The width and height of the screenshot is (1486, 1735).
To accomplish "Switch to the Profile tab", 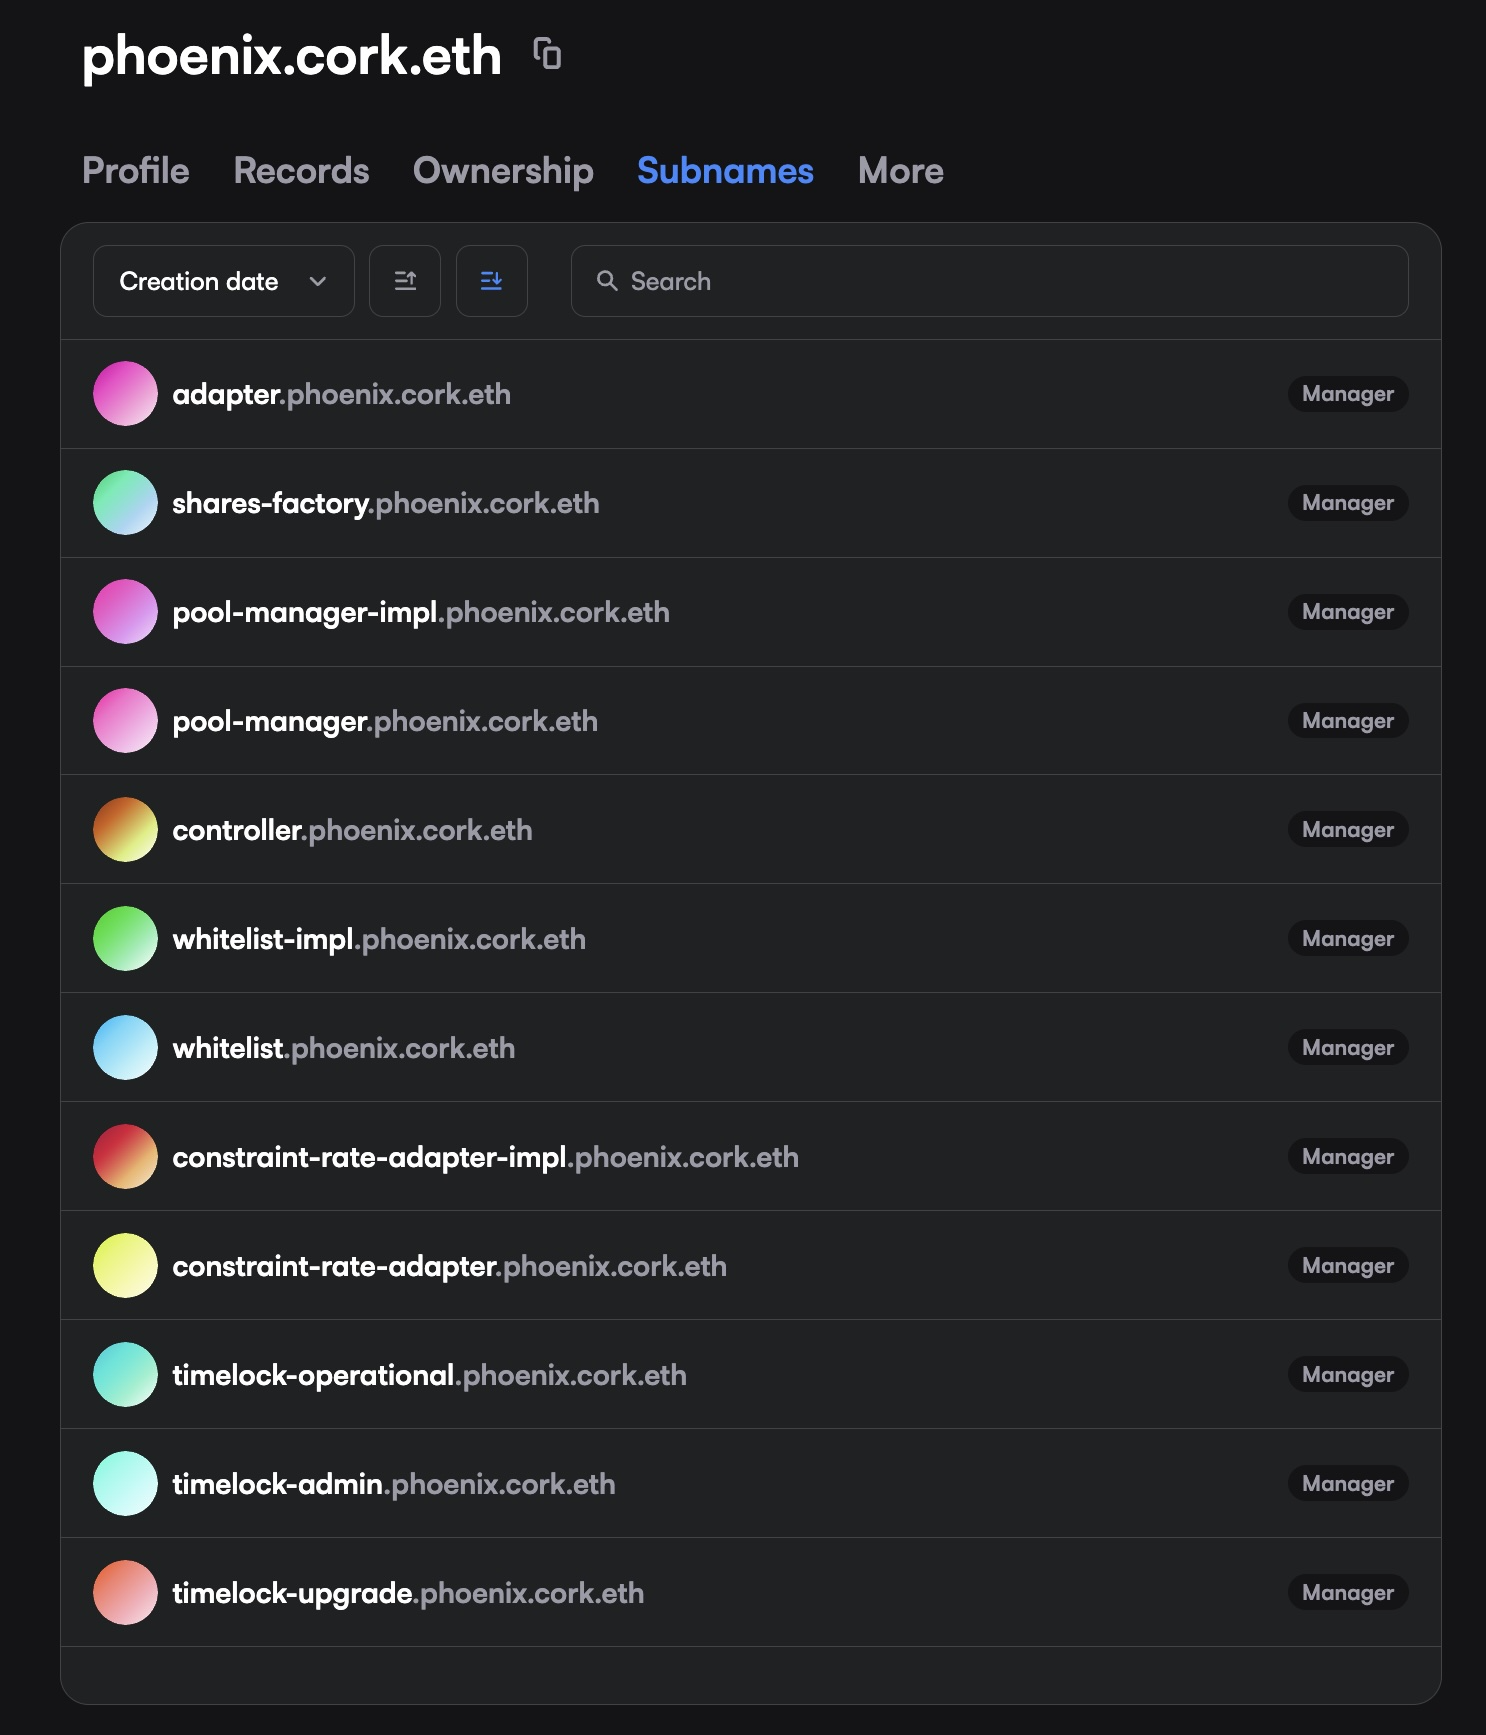I will click(136, 171).
